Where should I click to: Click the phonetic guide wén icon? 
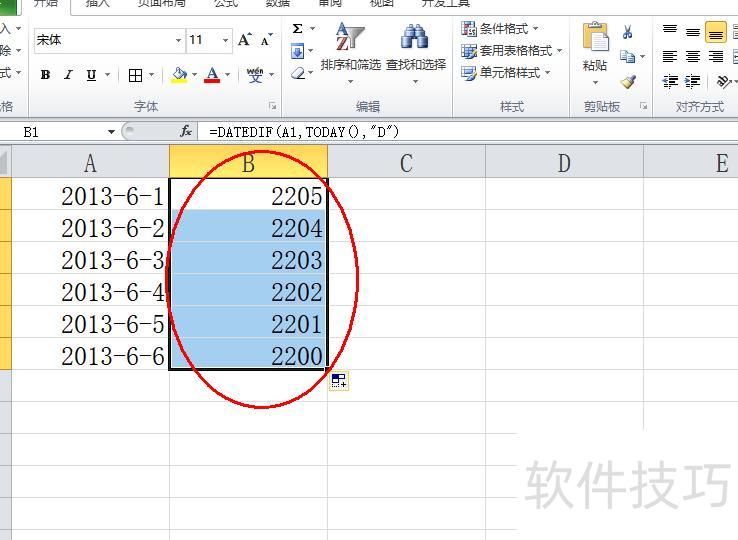tap(255, 75)
